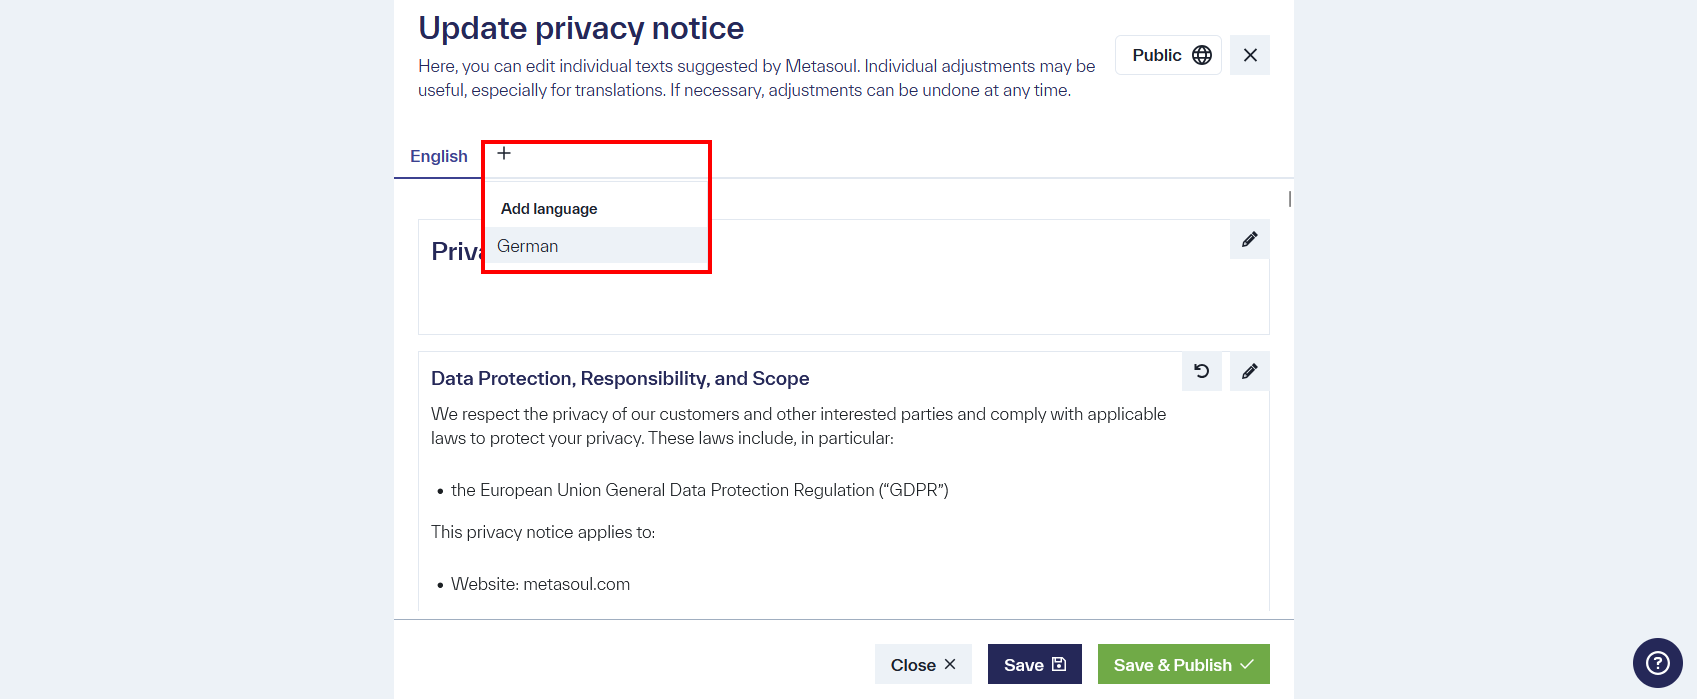The height and width of the screenshot is (699, 1697).
Task: Click the pencil icon for Data Protection section
Action: click(x=1248, y=371)
